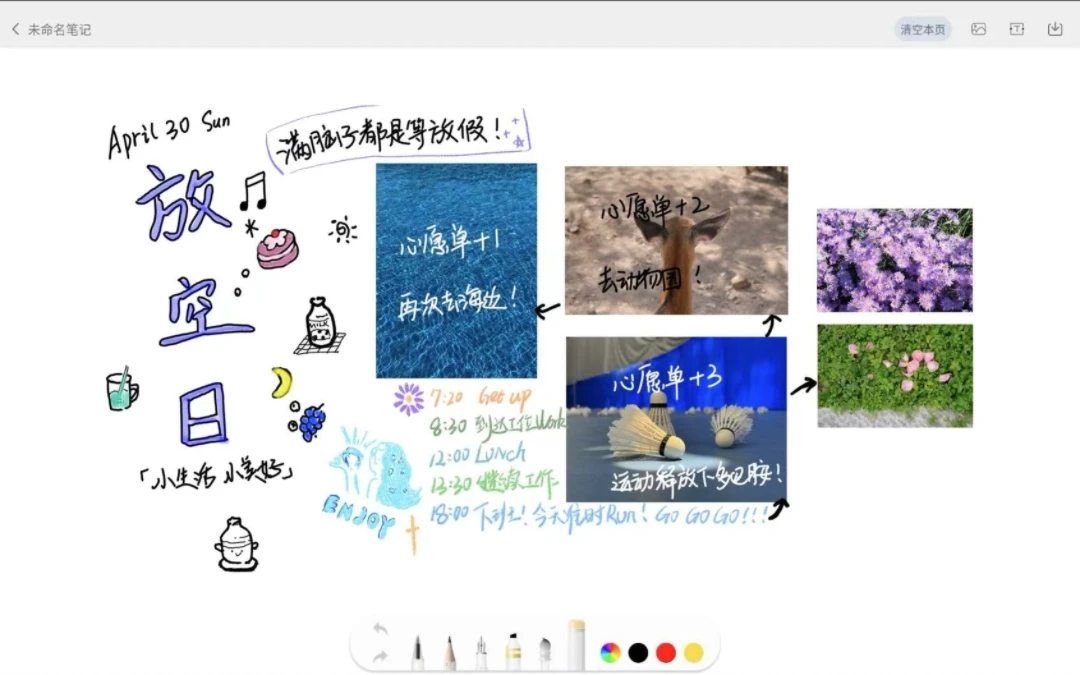Open the insert text tool
The width and height of the screenshot is (1080, 675).
[1016, 29]
